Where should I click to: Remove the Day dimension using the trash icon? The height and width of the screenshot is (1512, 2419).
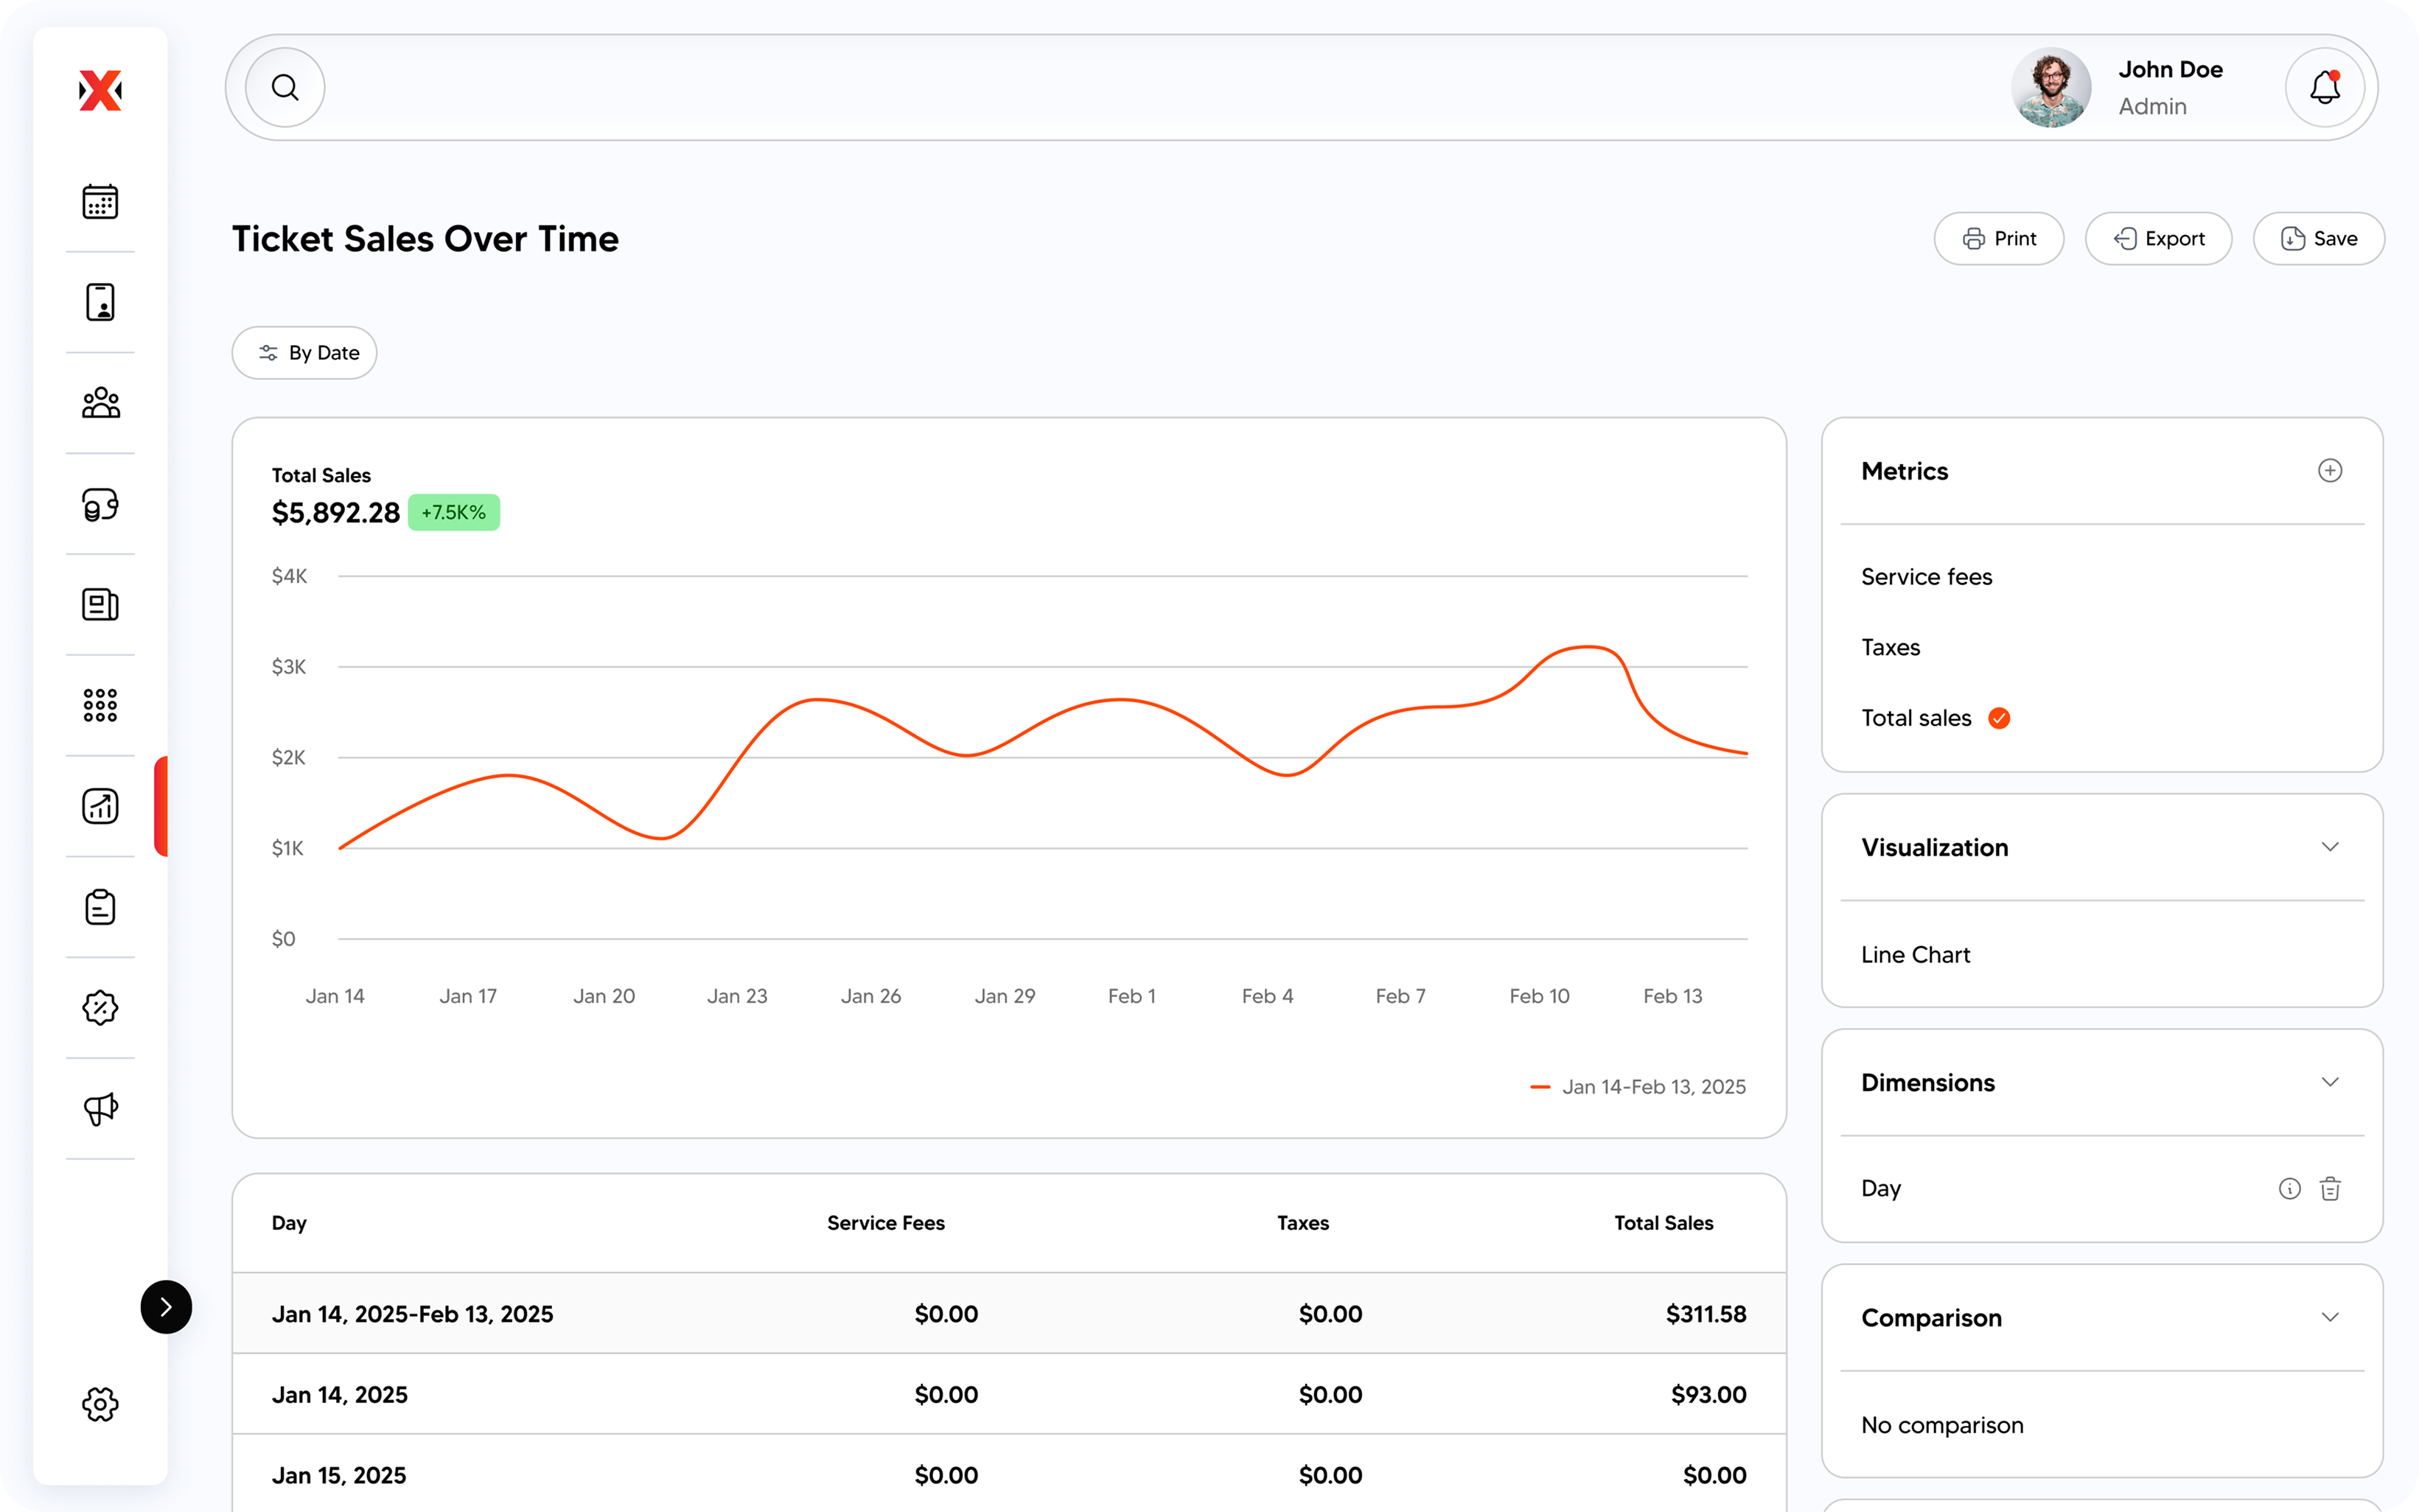coord(2331,1188)
